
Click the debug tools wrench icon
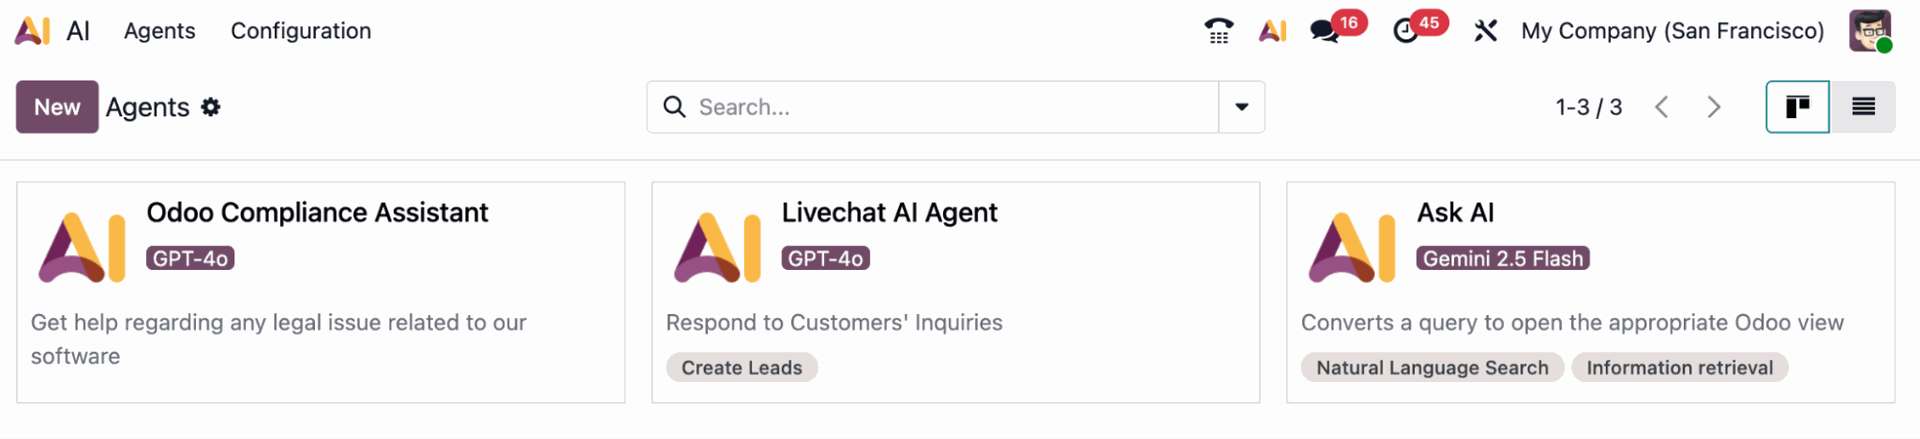(x=1485, y=31)
